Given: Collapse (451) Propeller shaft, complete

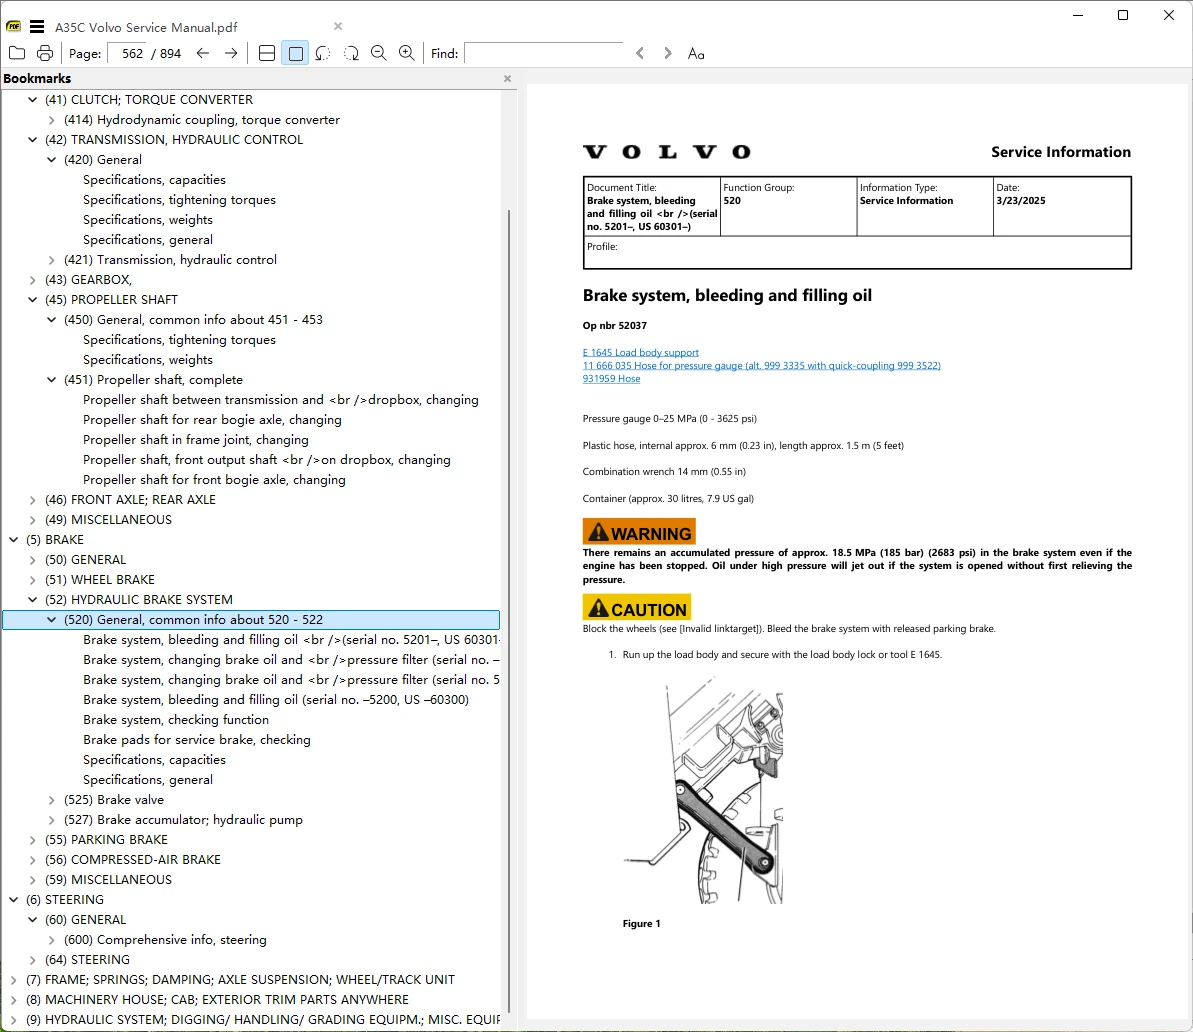Looking at the screenshot, I should [52, 380].
